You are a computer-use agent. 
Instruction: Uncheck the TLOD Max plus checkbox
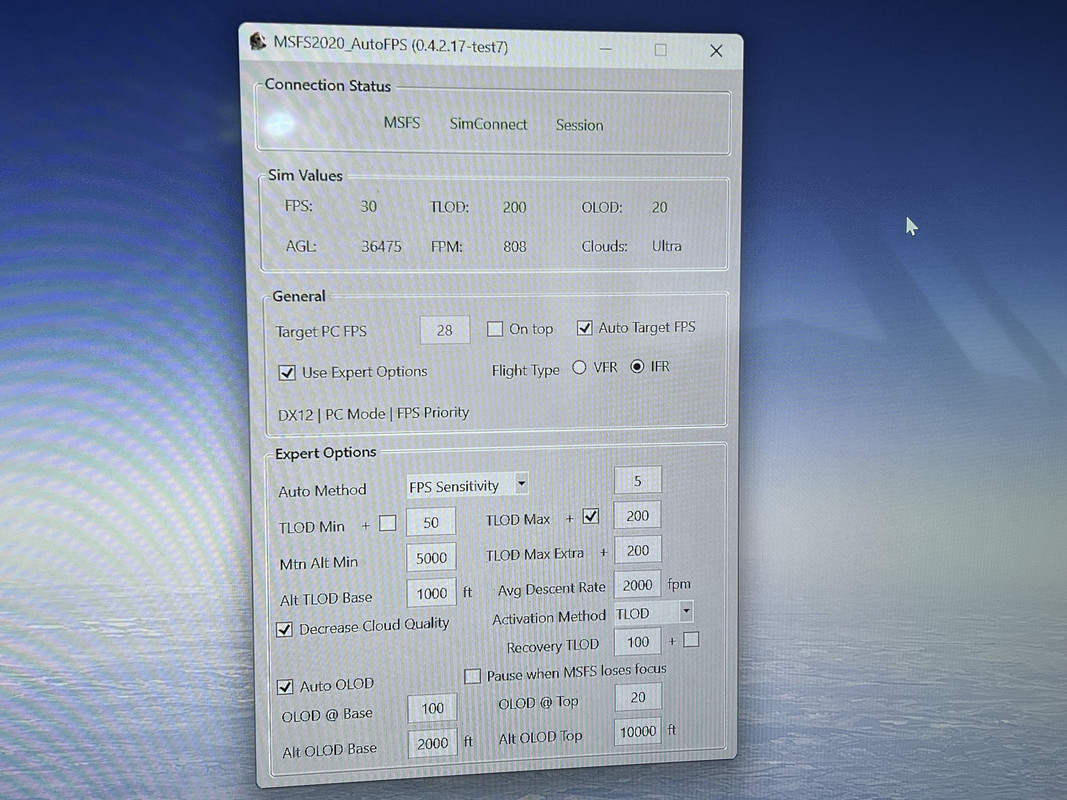[591, 516]
